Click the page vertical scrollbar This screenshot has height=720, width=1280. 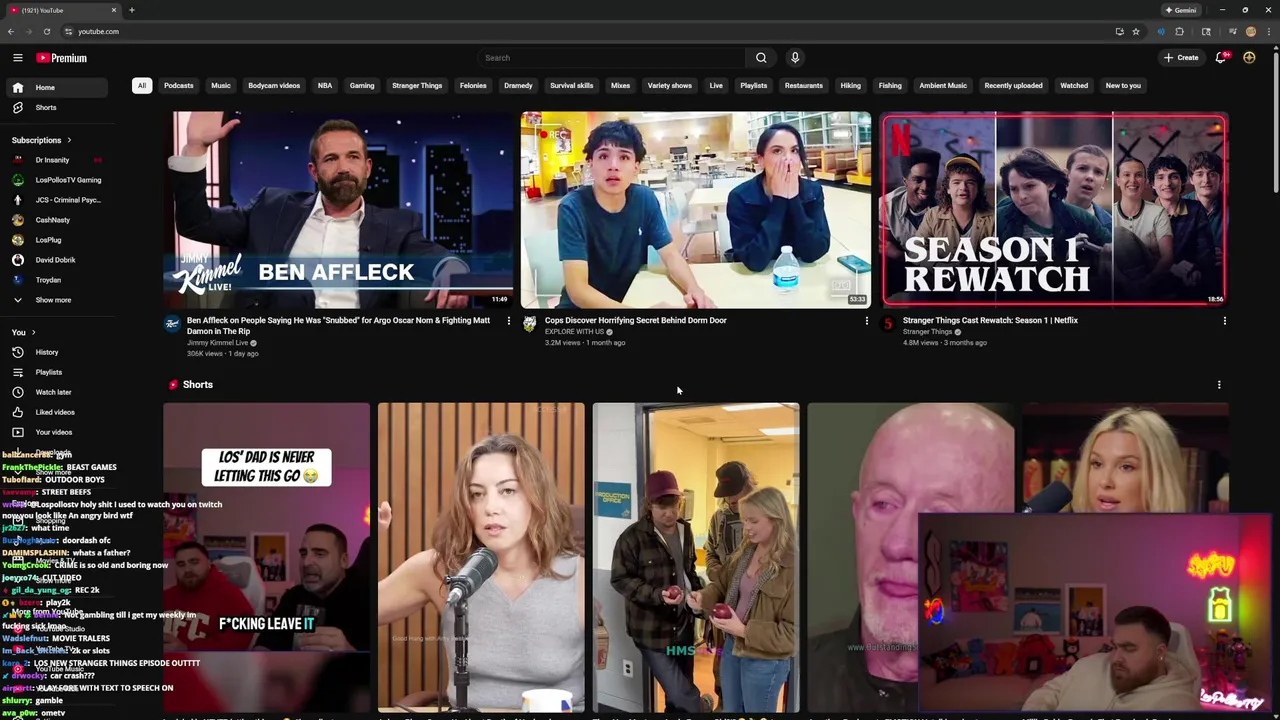point(1275,120)
